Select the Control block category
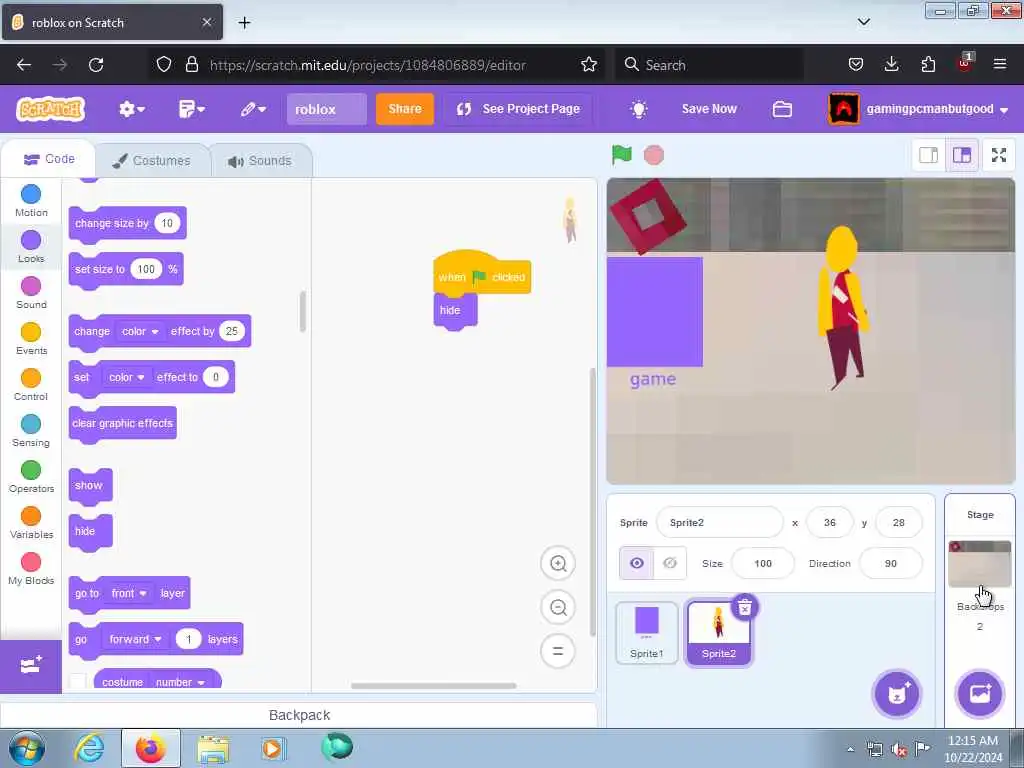The image size is (1024, 768). click(x=31, y=385)
